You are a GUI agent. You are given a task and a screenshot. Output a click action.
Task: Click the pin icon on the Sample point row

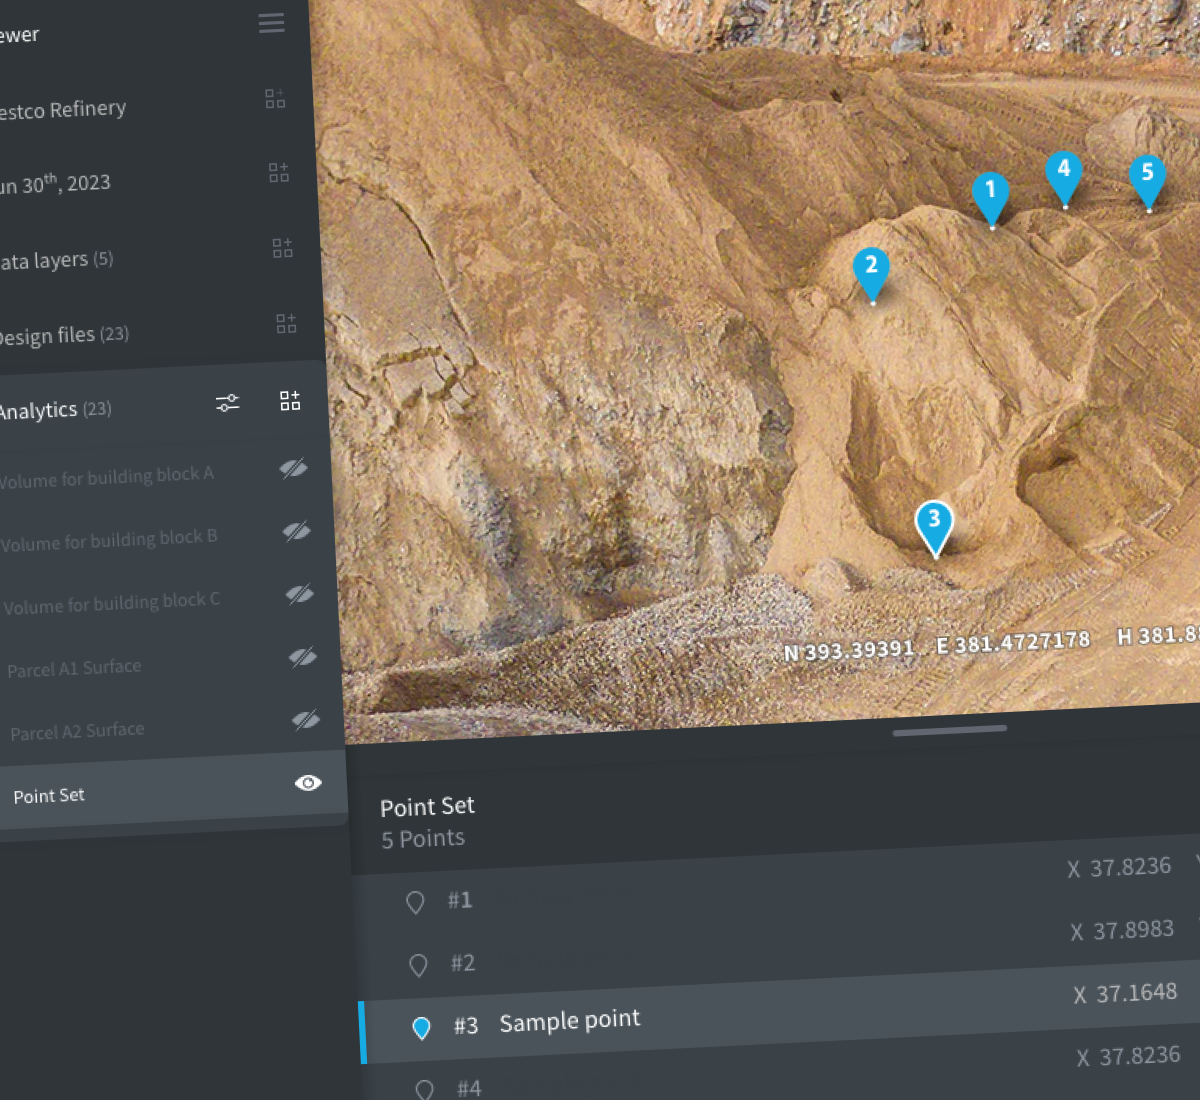[421, 1028]
